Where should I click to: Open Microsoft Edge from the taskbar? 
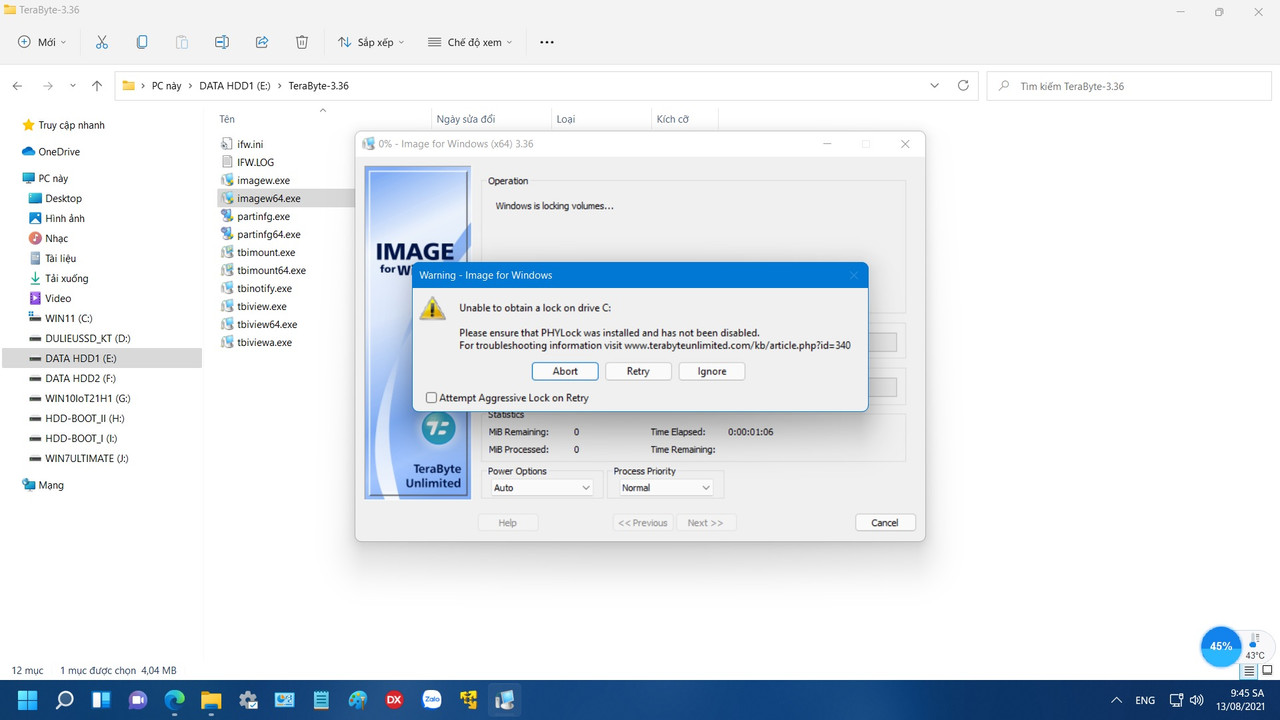tap(174, 700)
